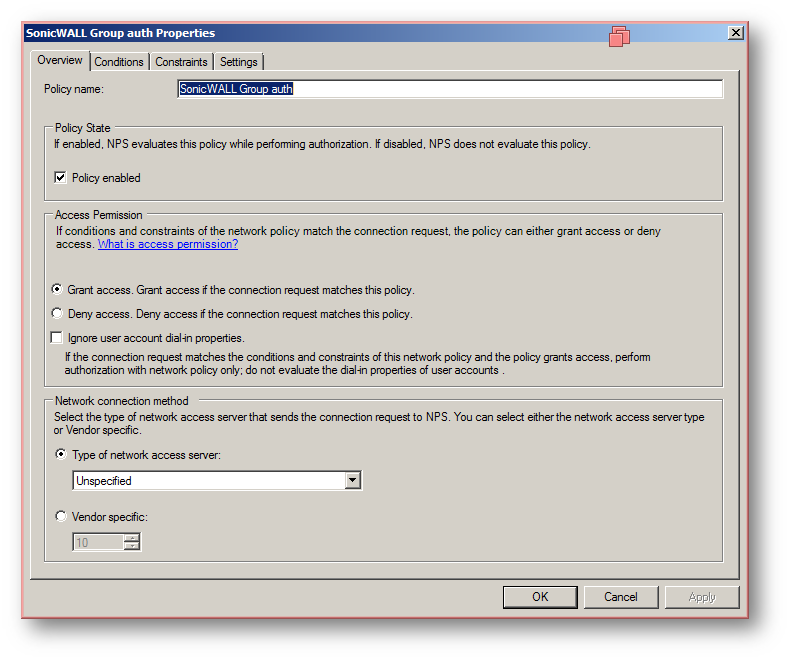Decrease the vendor specific value with down arrow
The height and width of the screenshot is (661, 791).
point(132,546)
